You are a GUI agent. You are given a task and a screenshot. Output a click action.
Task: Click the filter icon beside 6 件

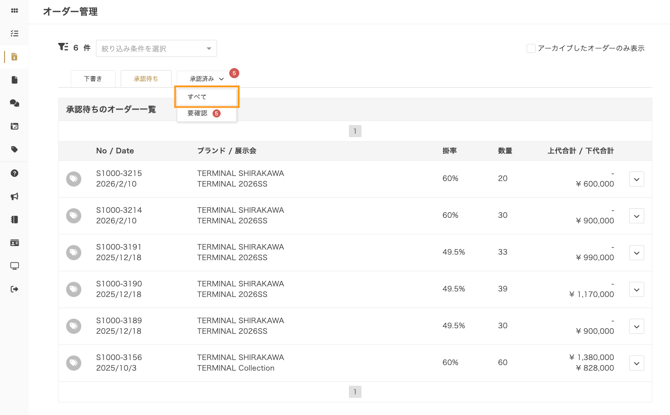click(63, 47)
